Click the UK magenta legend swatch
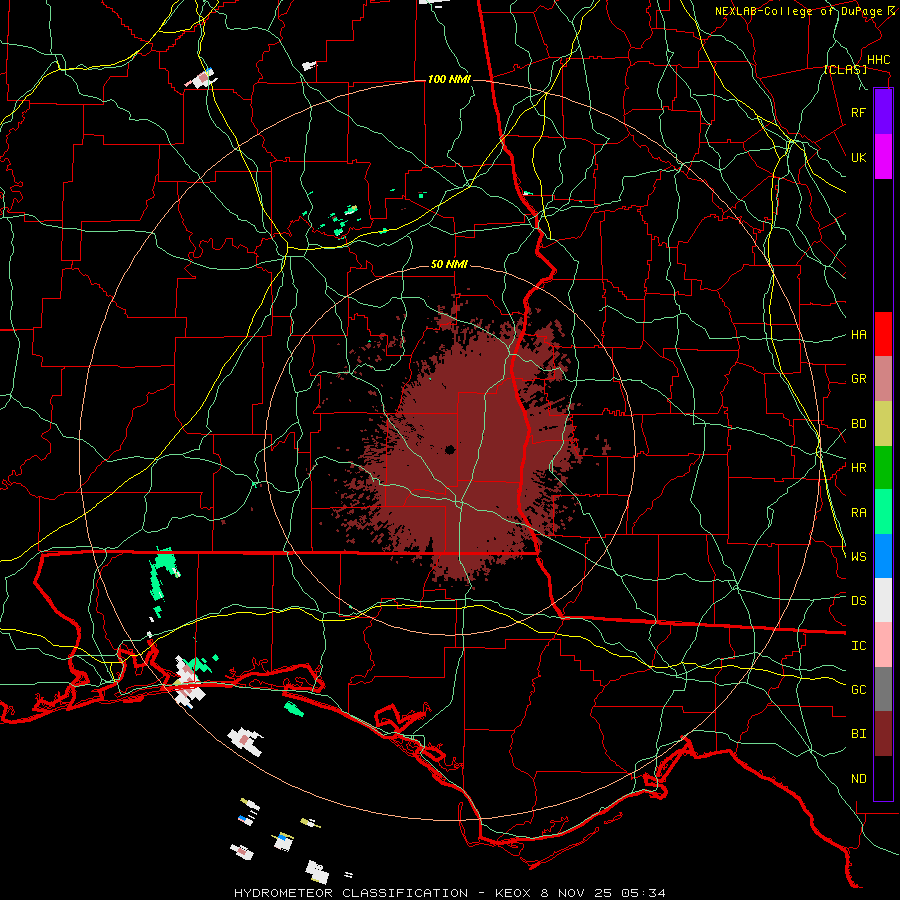 point(883,157)
